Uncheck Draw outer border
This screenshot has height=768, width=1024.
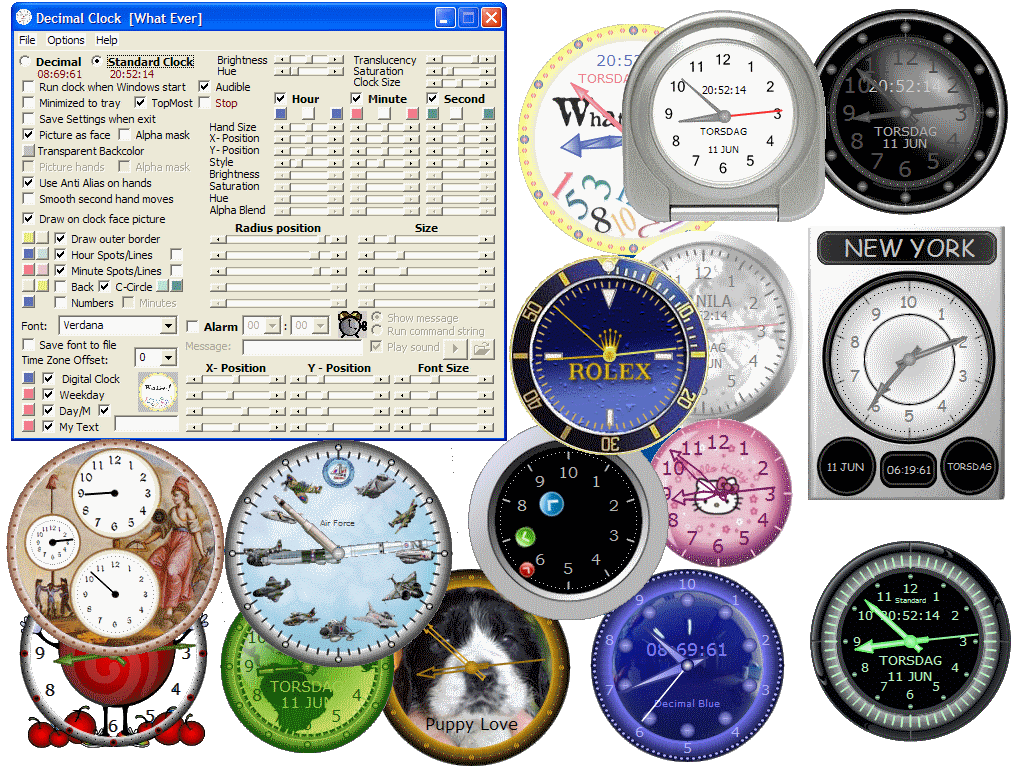click(61, 239)
